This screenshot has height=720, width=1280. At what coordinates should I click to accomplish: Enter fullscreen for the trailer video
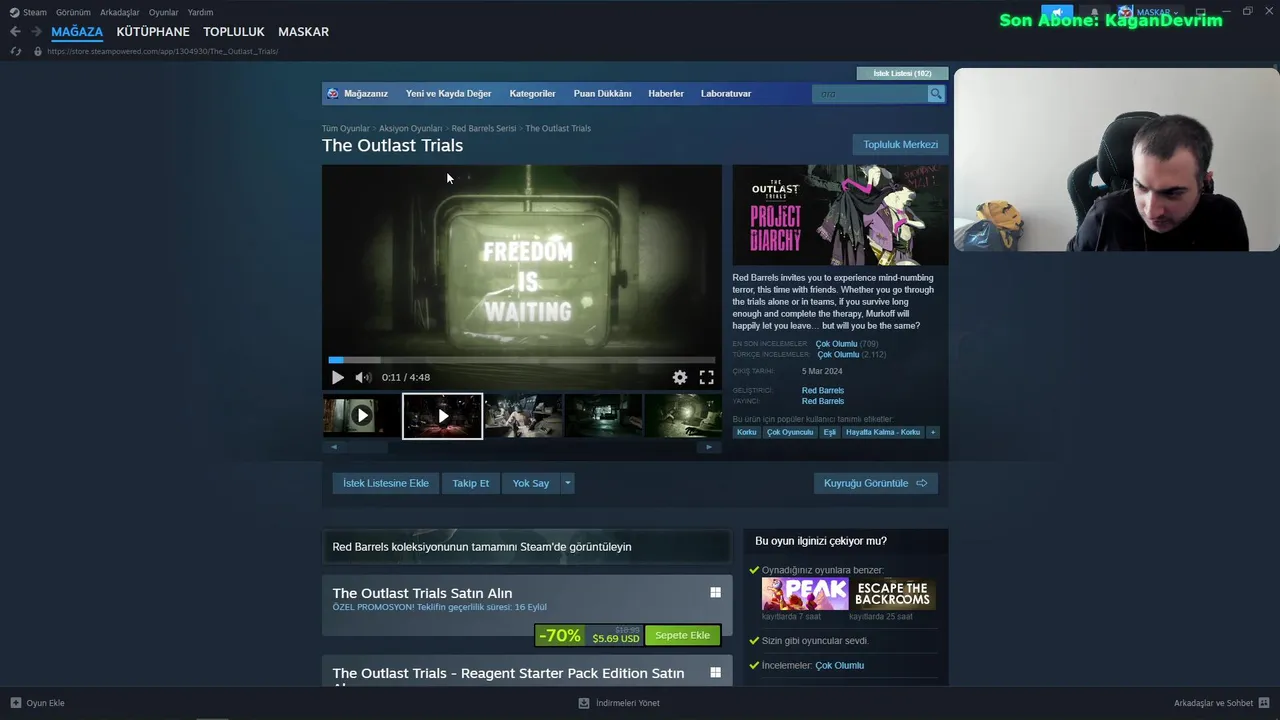point(706,377)
